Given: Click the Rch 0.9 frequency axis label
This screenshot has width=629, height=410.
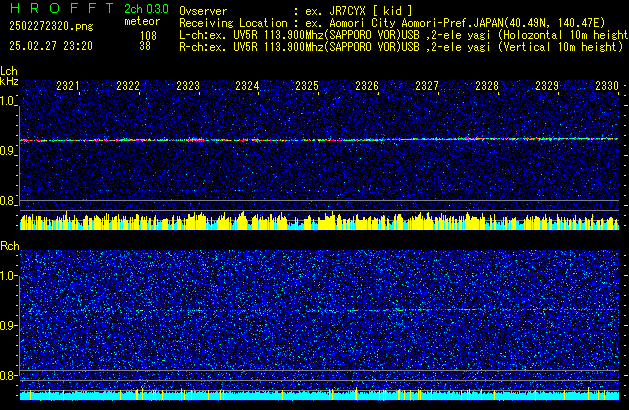Looking at the screenshot, I should [x=8, y=325].
